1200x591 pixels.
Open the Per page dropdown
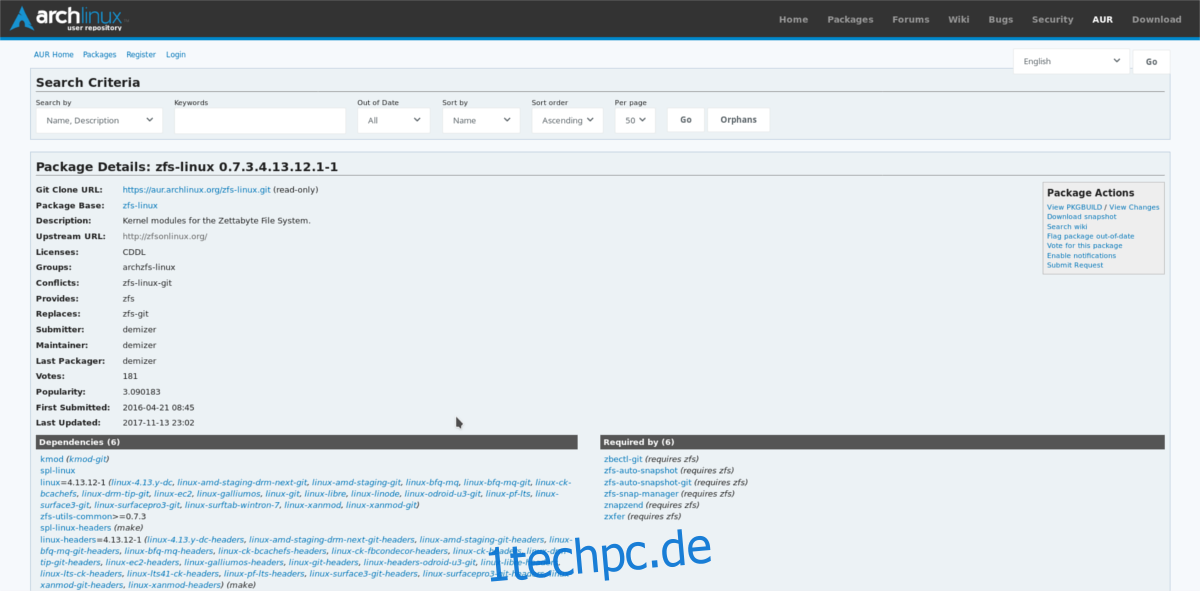point(634,120)
